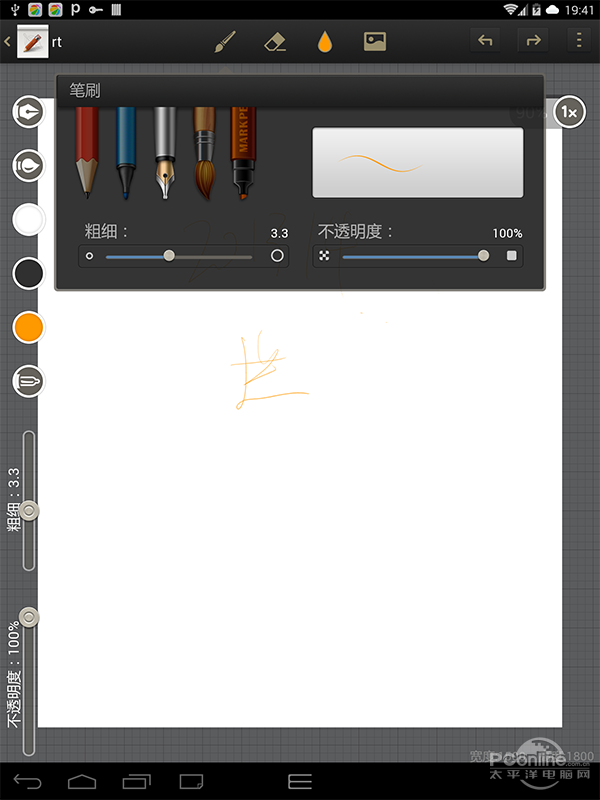Click the vertical opacity slider handle
This screenshot has height=800, width=600.
point(29,617)
